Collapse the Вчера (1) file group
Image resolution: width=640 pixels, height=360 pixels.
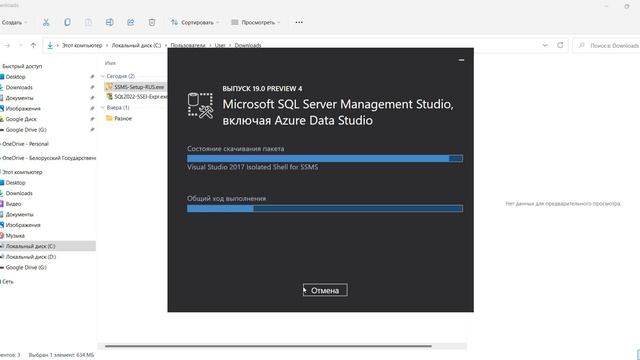(x=102, y=108)
